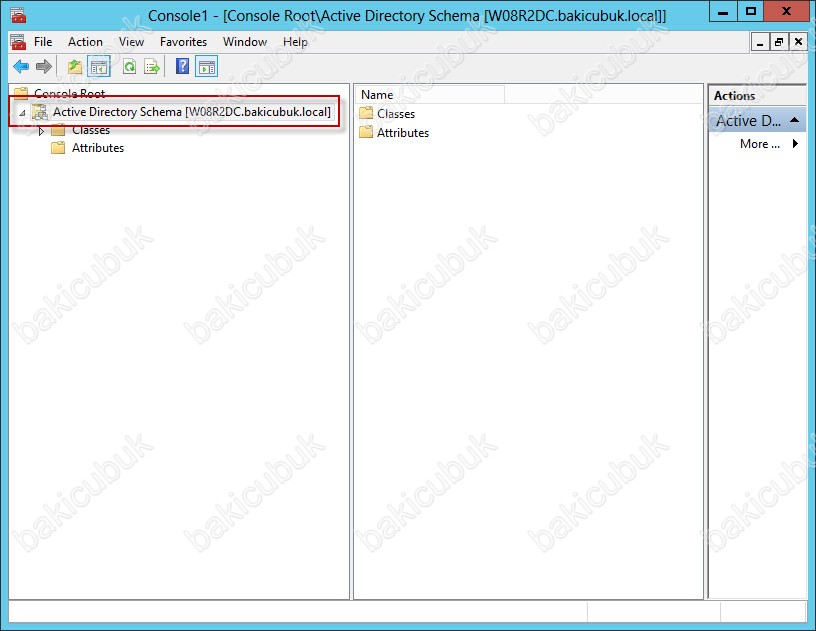Click the Export List toolbar icon
This screenshot has height=631, width=816.
coord(151,67)
